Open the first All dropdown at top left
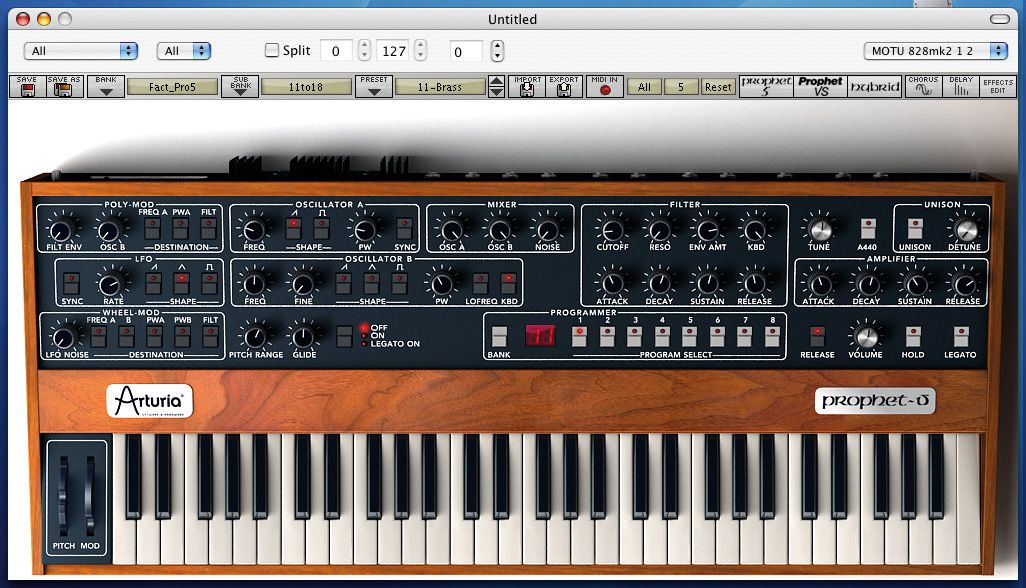The height and width of the screenshot is (588, 1026). point(80,50)
